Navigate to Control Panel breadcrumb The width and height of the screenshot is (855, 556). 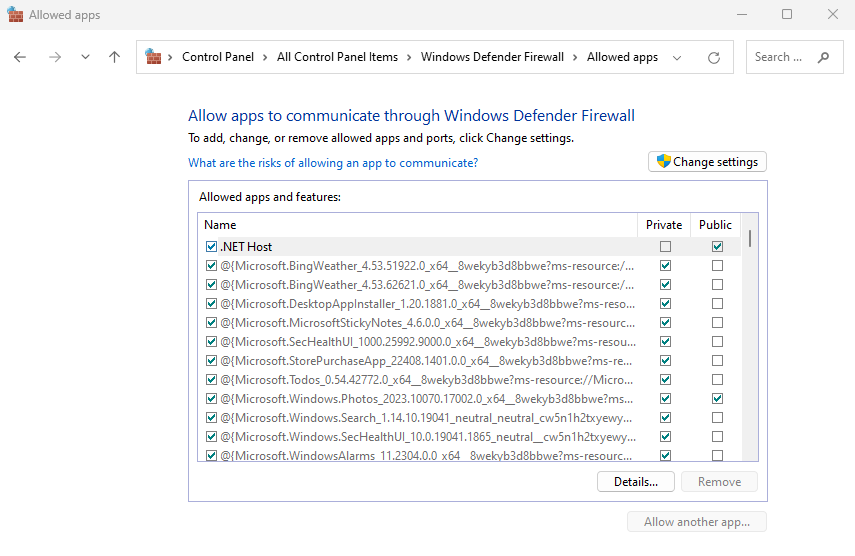218,57
